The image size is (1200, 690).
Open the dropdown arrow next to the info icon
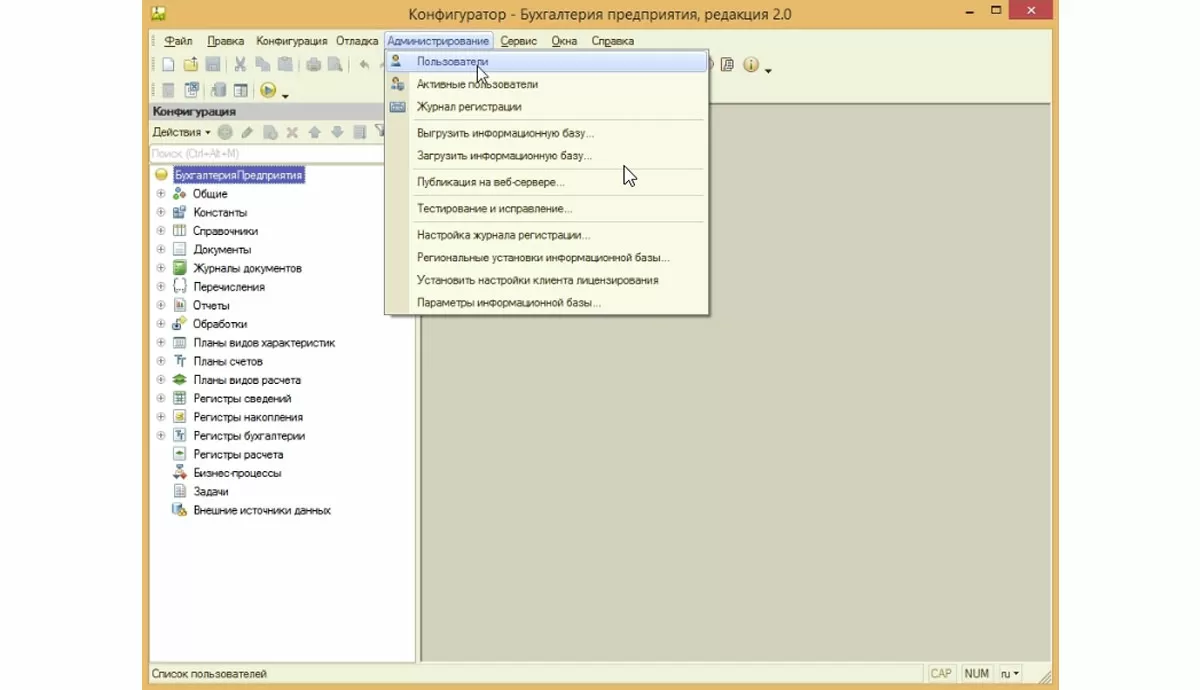pyautogui.click(x=768, y=69)
